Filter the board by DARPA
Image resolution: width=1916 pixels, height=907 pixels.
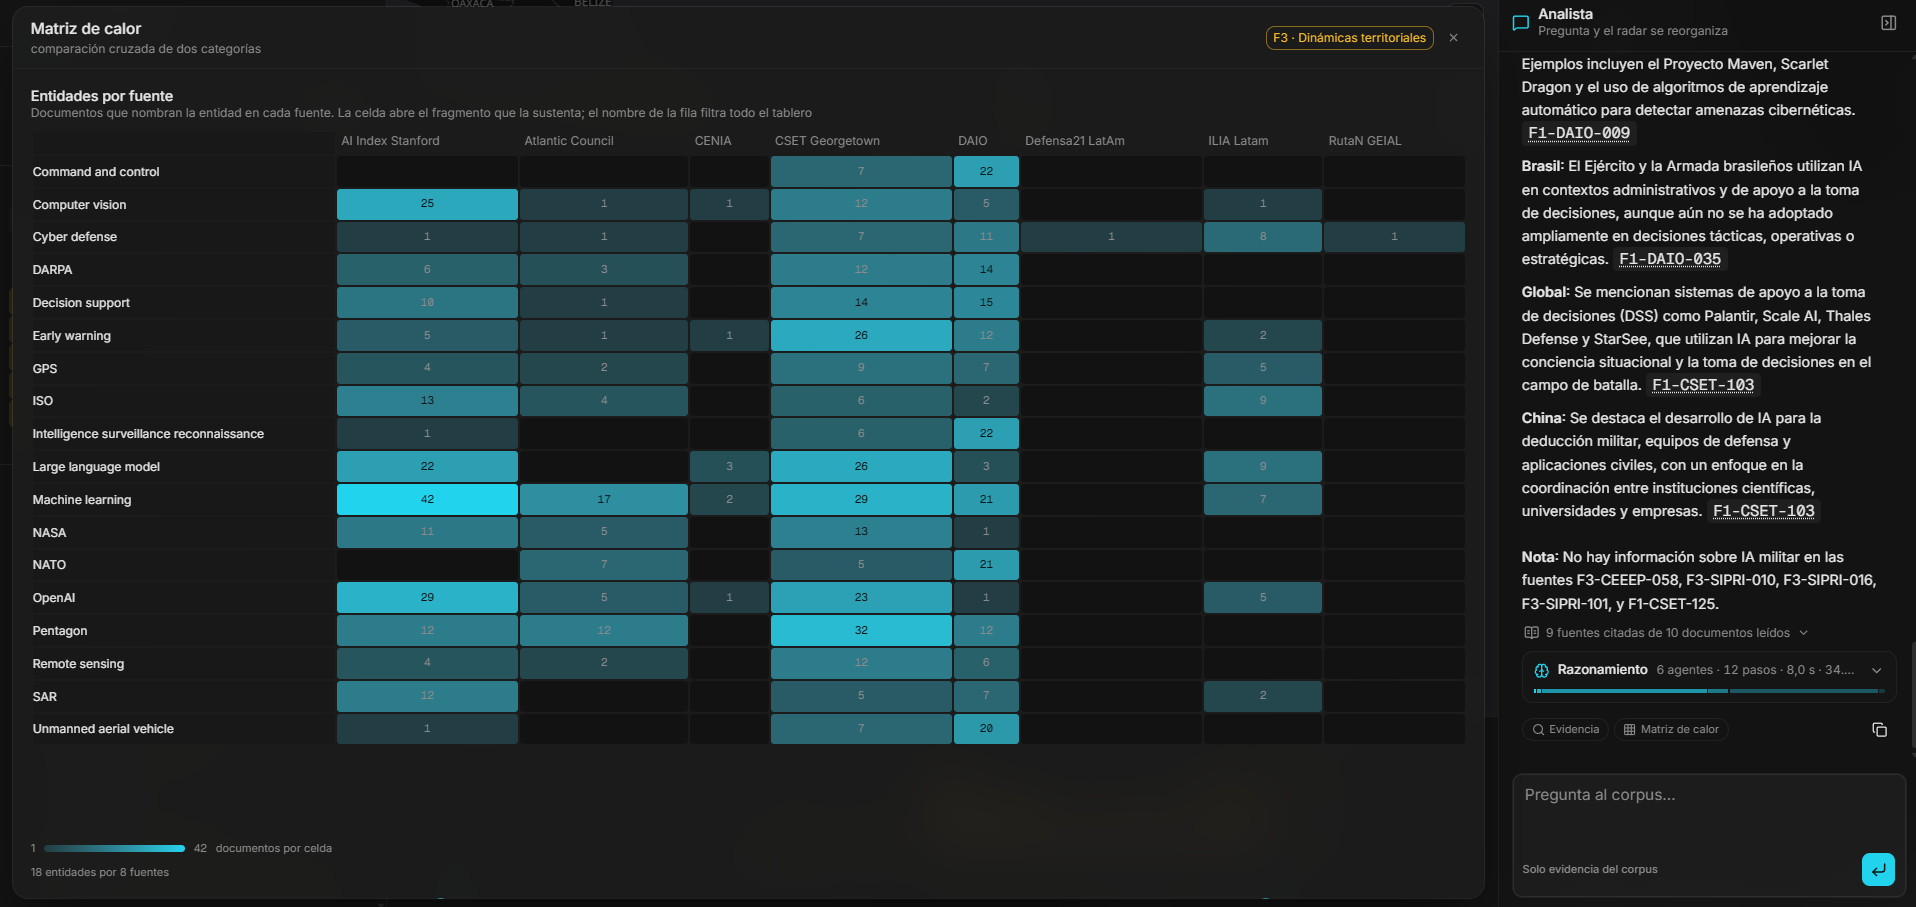(52, 270)
